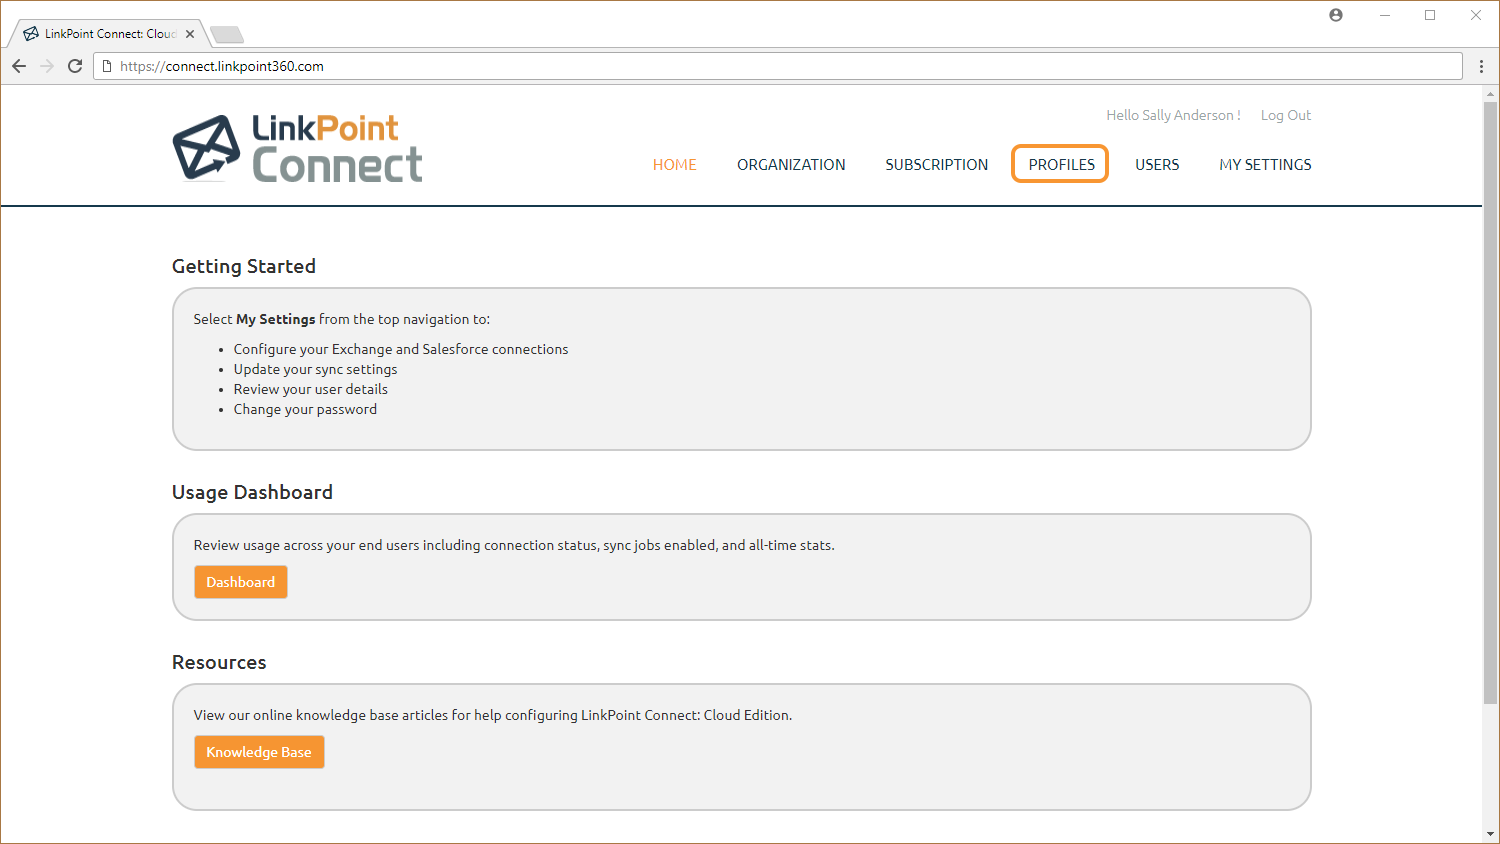Click the Hello Sally Anderson greeting
The width and height of the screenshot is (1500, 844).
1173,115
